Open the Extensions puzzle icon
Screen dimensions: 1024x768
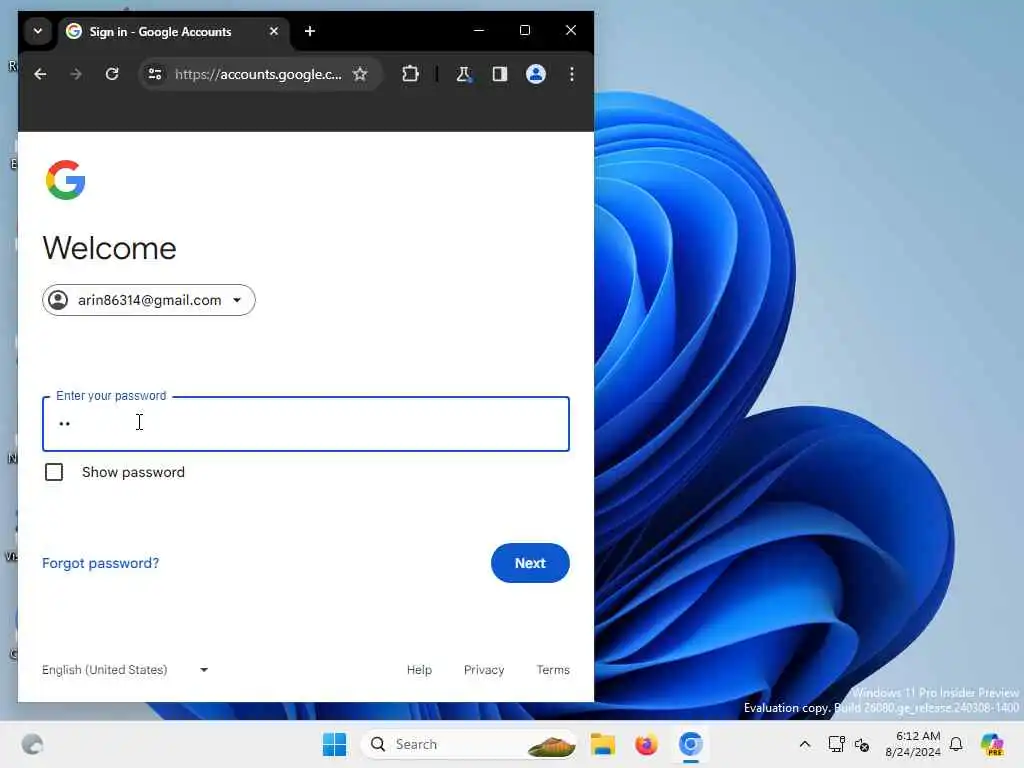(x=410, y=74)
